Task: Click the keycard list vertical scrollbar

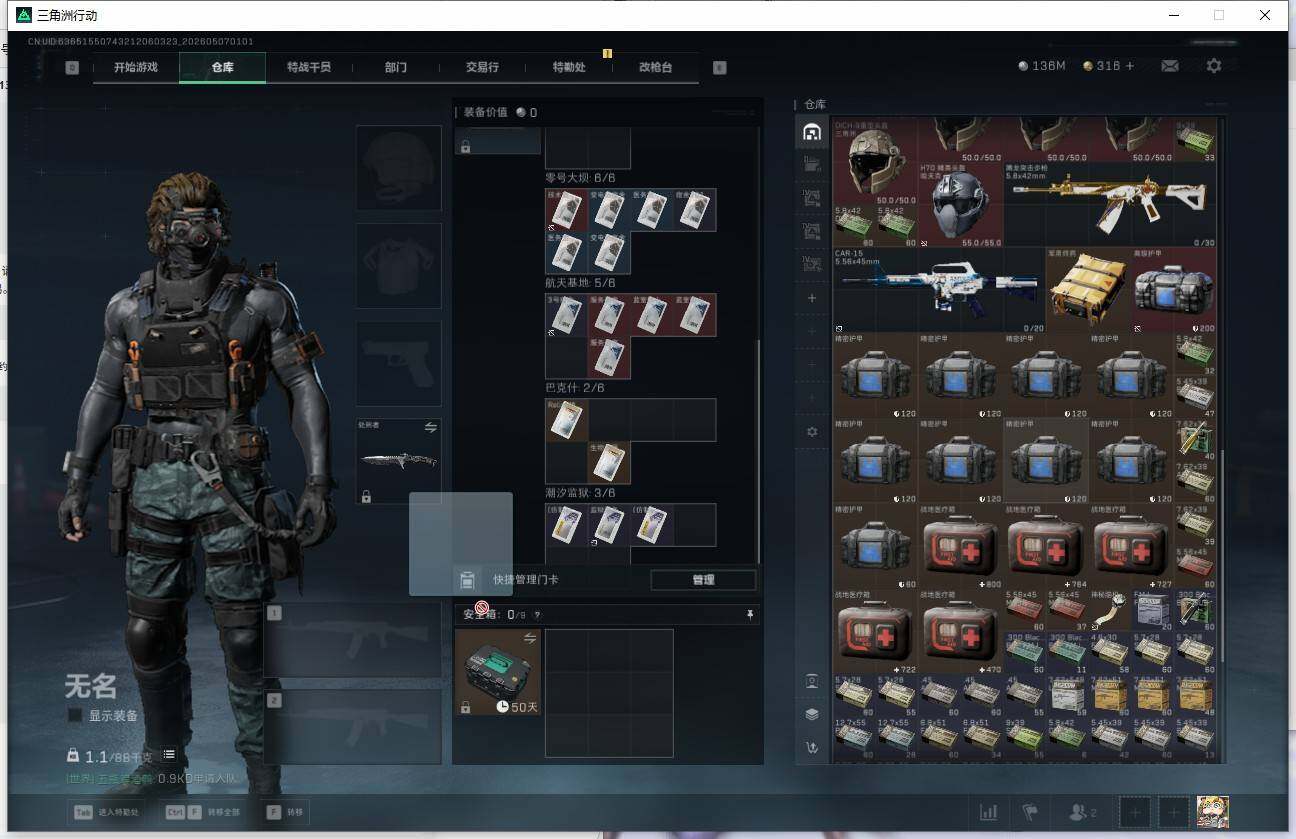Action: point(759,450)
